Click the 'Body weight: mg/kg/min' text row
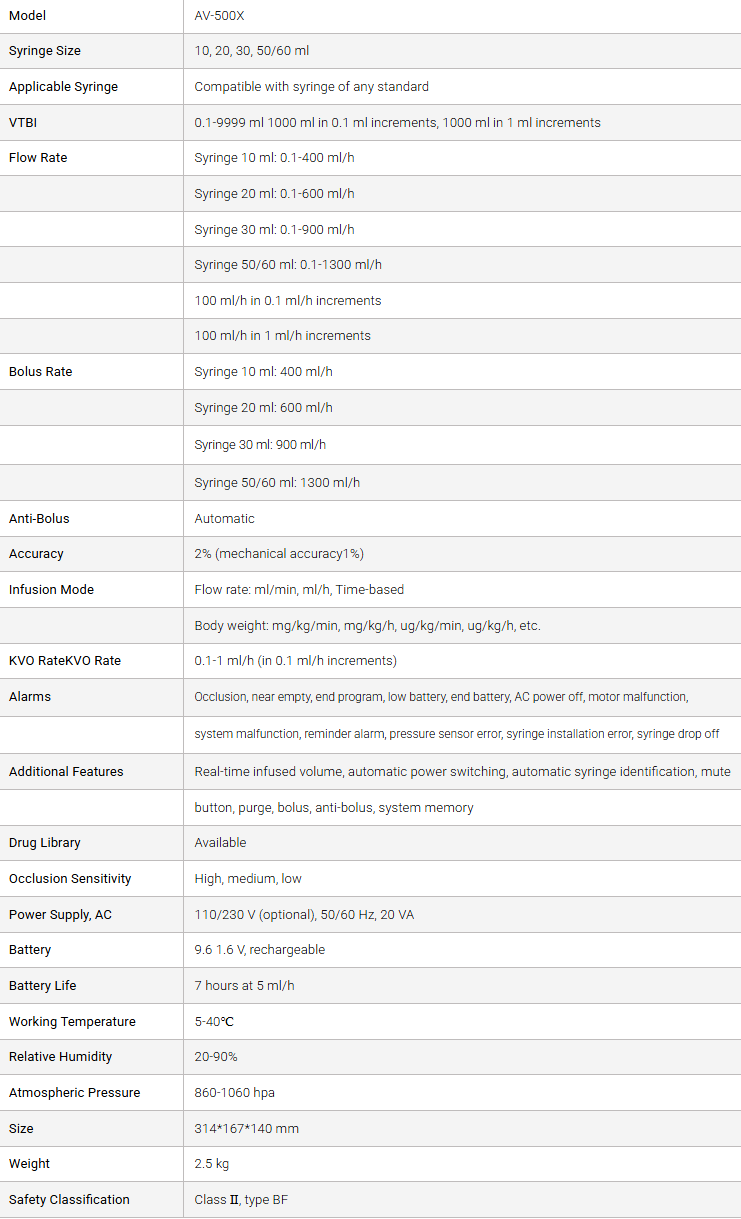This screenshot has height=1219, width=741. 367,626
